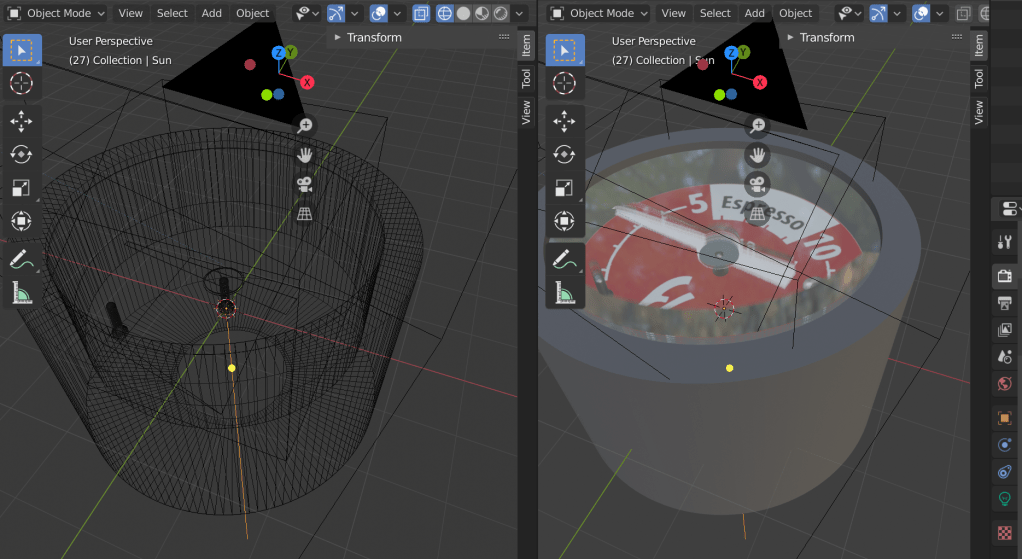Choose the Scale tool in right viewport
Image resolution: width=1022 pixels, height=559 pixels.
pyautogui.click(x=564, y=188)
